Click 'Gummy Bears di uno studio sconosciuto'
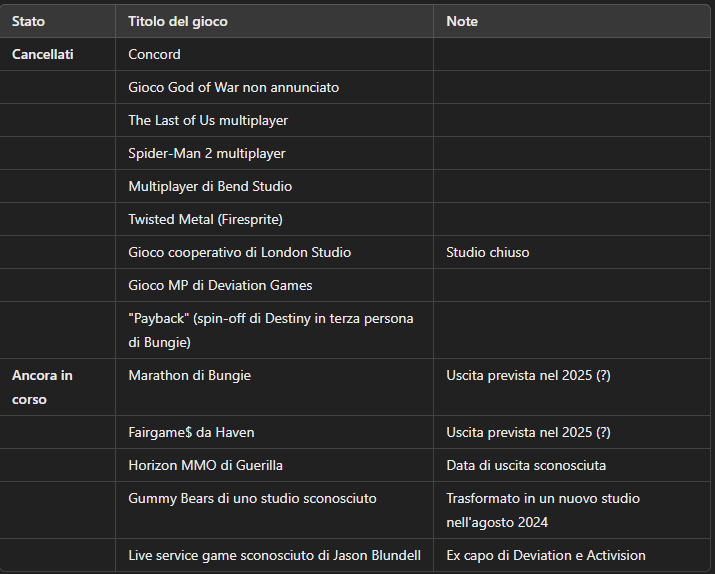715x574 pixels. pyautogui.click(x=252, y=498)
